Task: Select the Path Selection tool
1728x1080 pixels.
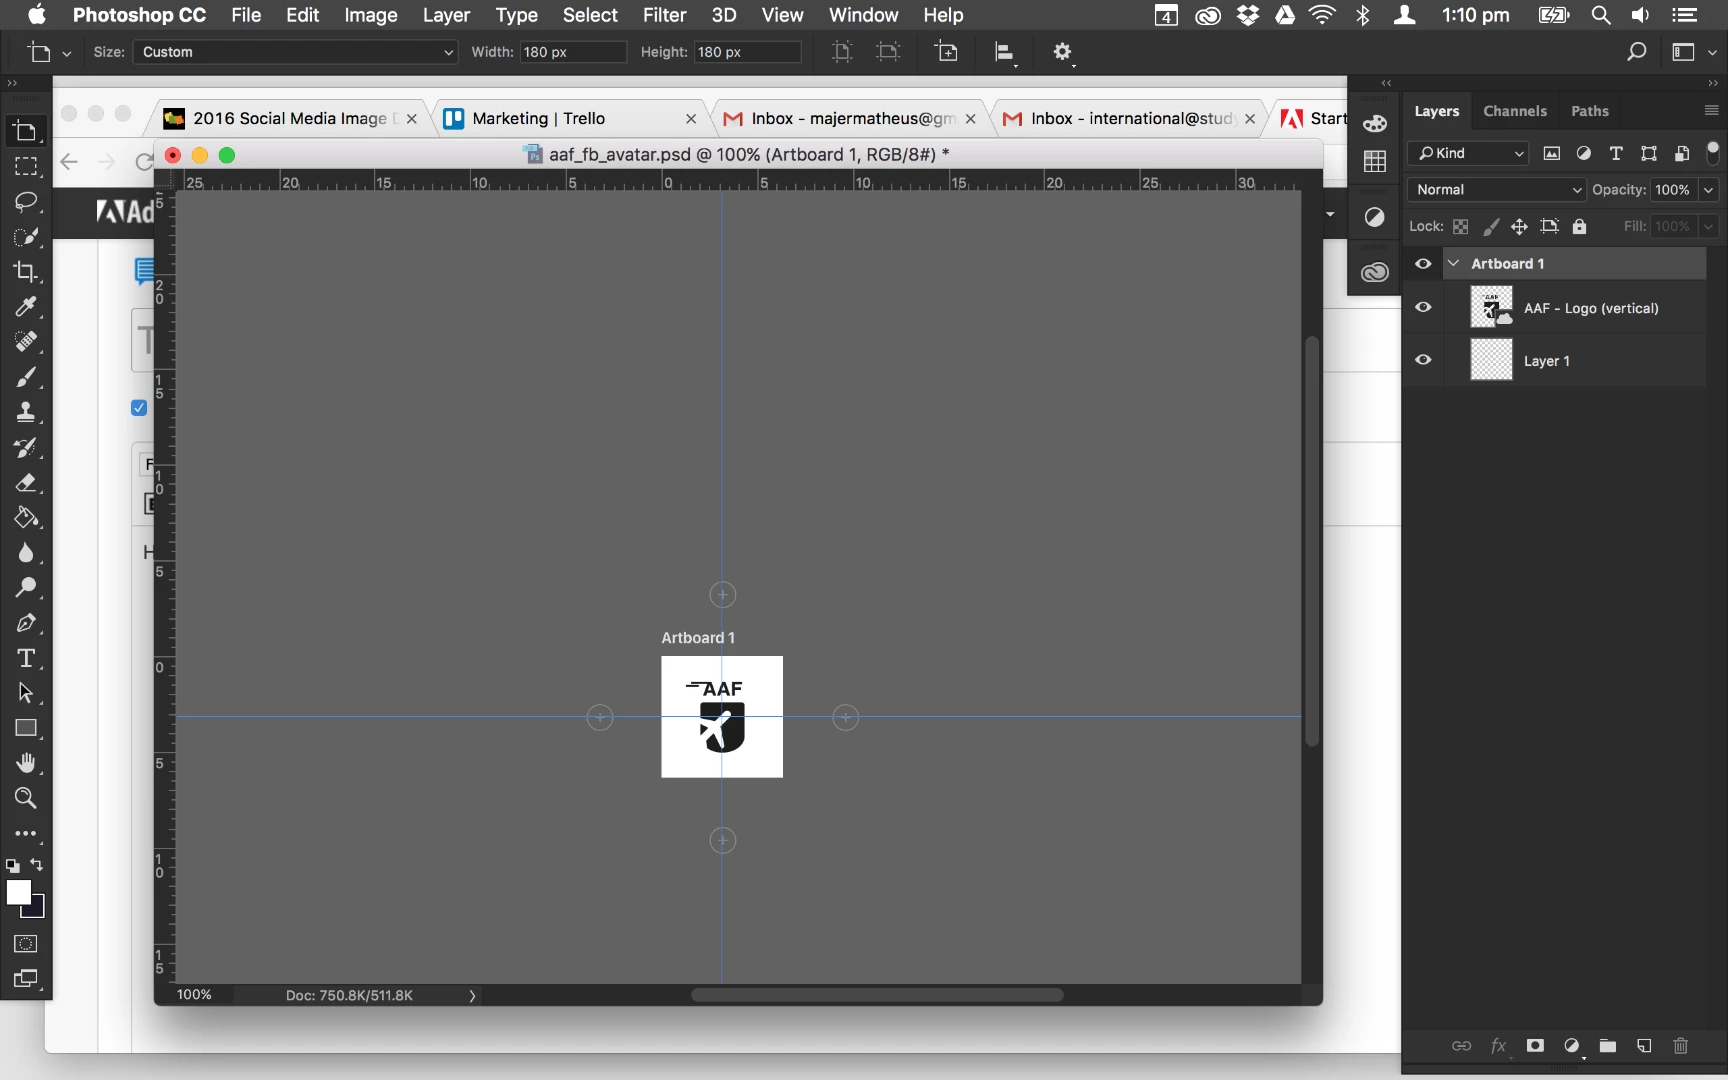Action: [x=26, y=693]
